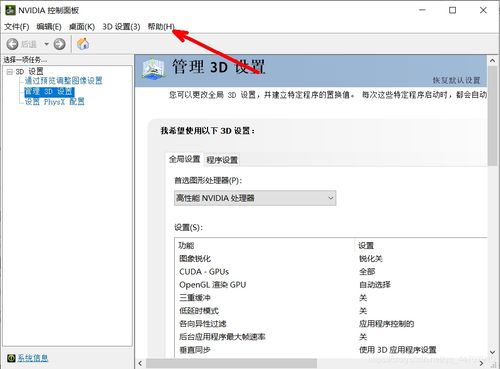Click the 自动选择 value

pyautogui.click(x=375, y=285)
